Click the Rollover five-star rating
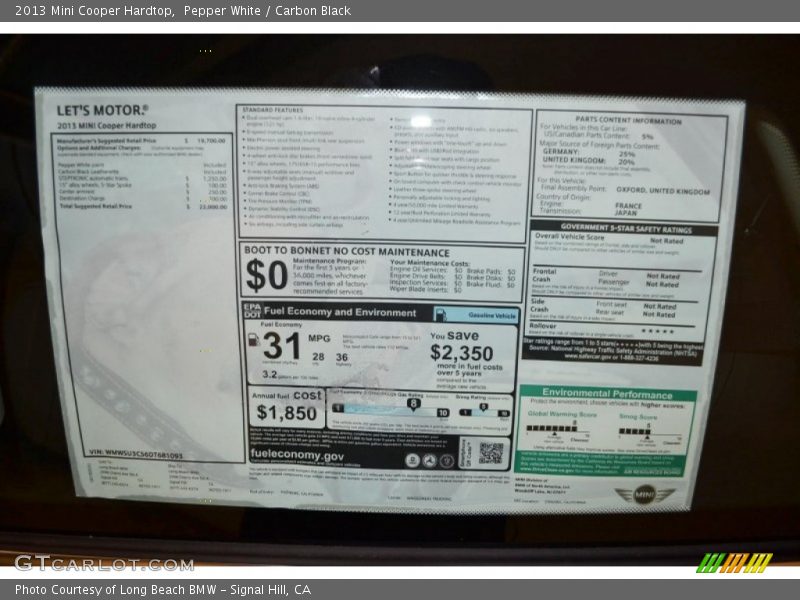 [x=656, y=330]
